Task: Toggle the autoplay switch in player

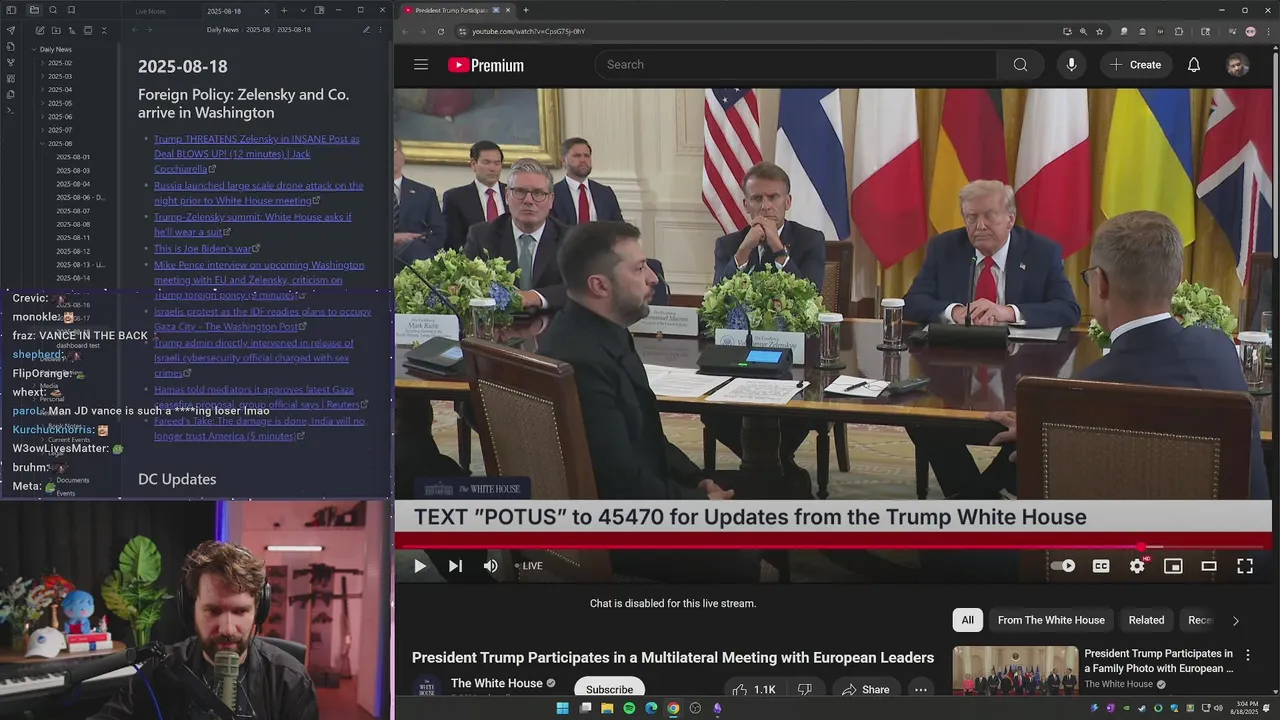Action: tap(1063, 566)
